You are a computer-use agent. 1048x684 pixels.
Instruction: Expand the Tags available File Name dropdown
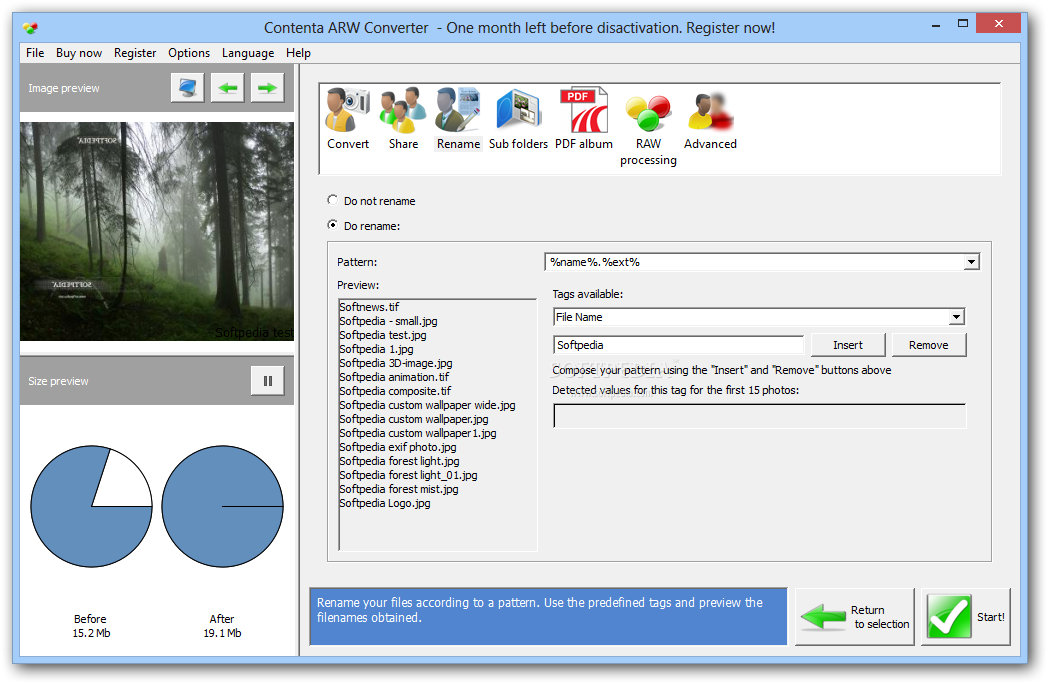tap(956, 317)
